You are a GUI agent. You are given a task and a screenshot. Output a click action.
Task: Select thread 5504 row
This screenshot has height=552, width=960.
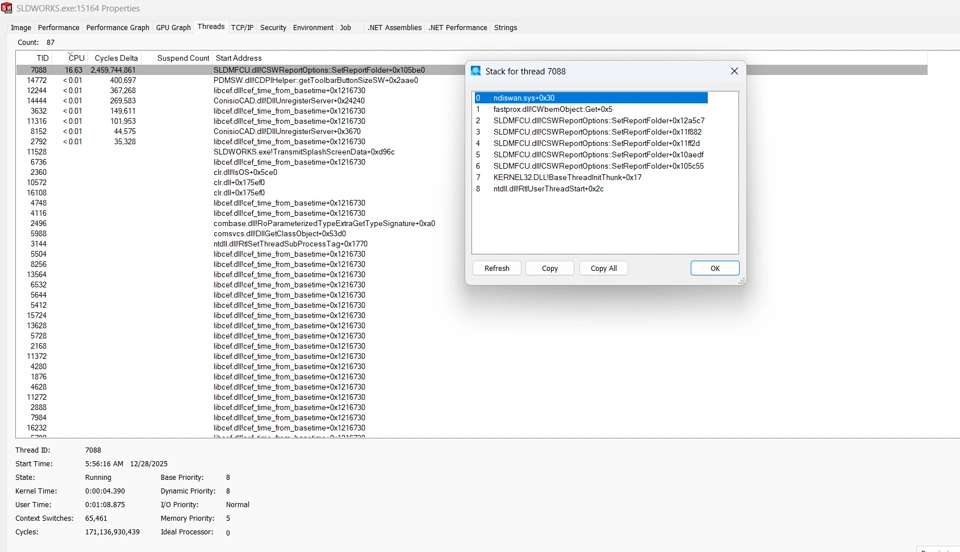coord(471,254)
